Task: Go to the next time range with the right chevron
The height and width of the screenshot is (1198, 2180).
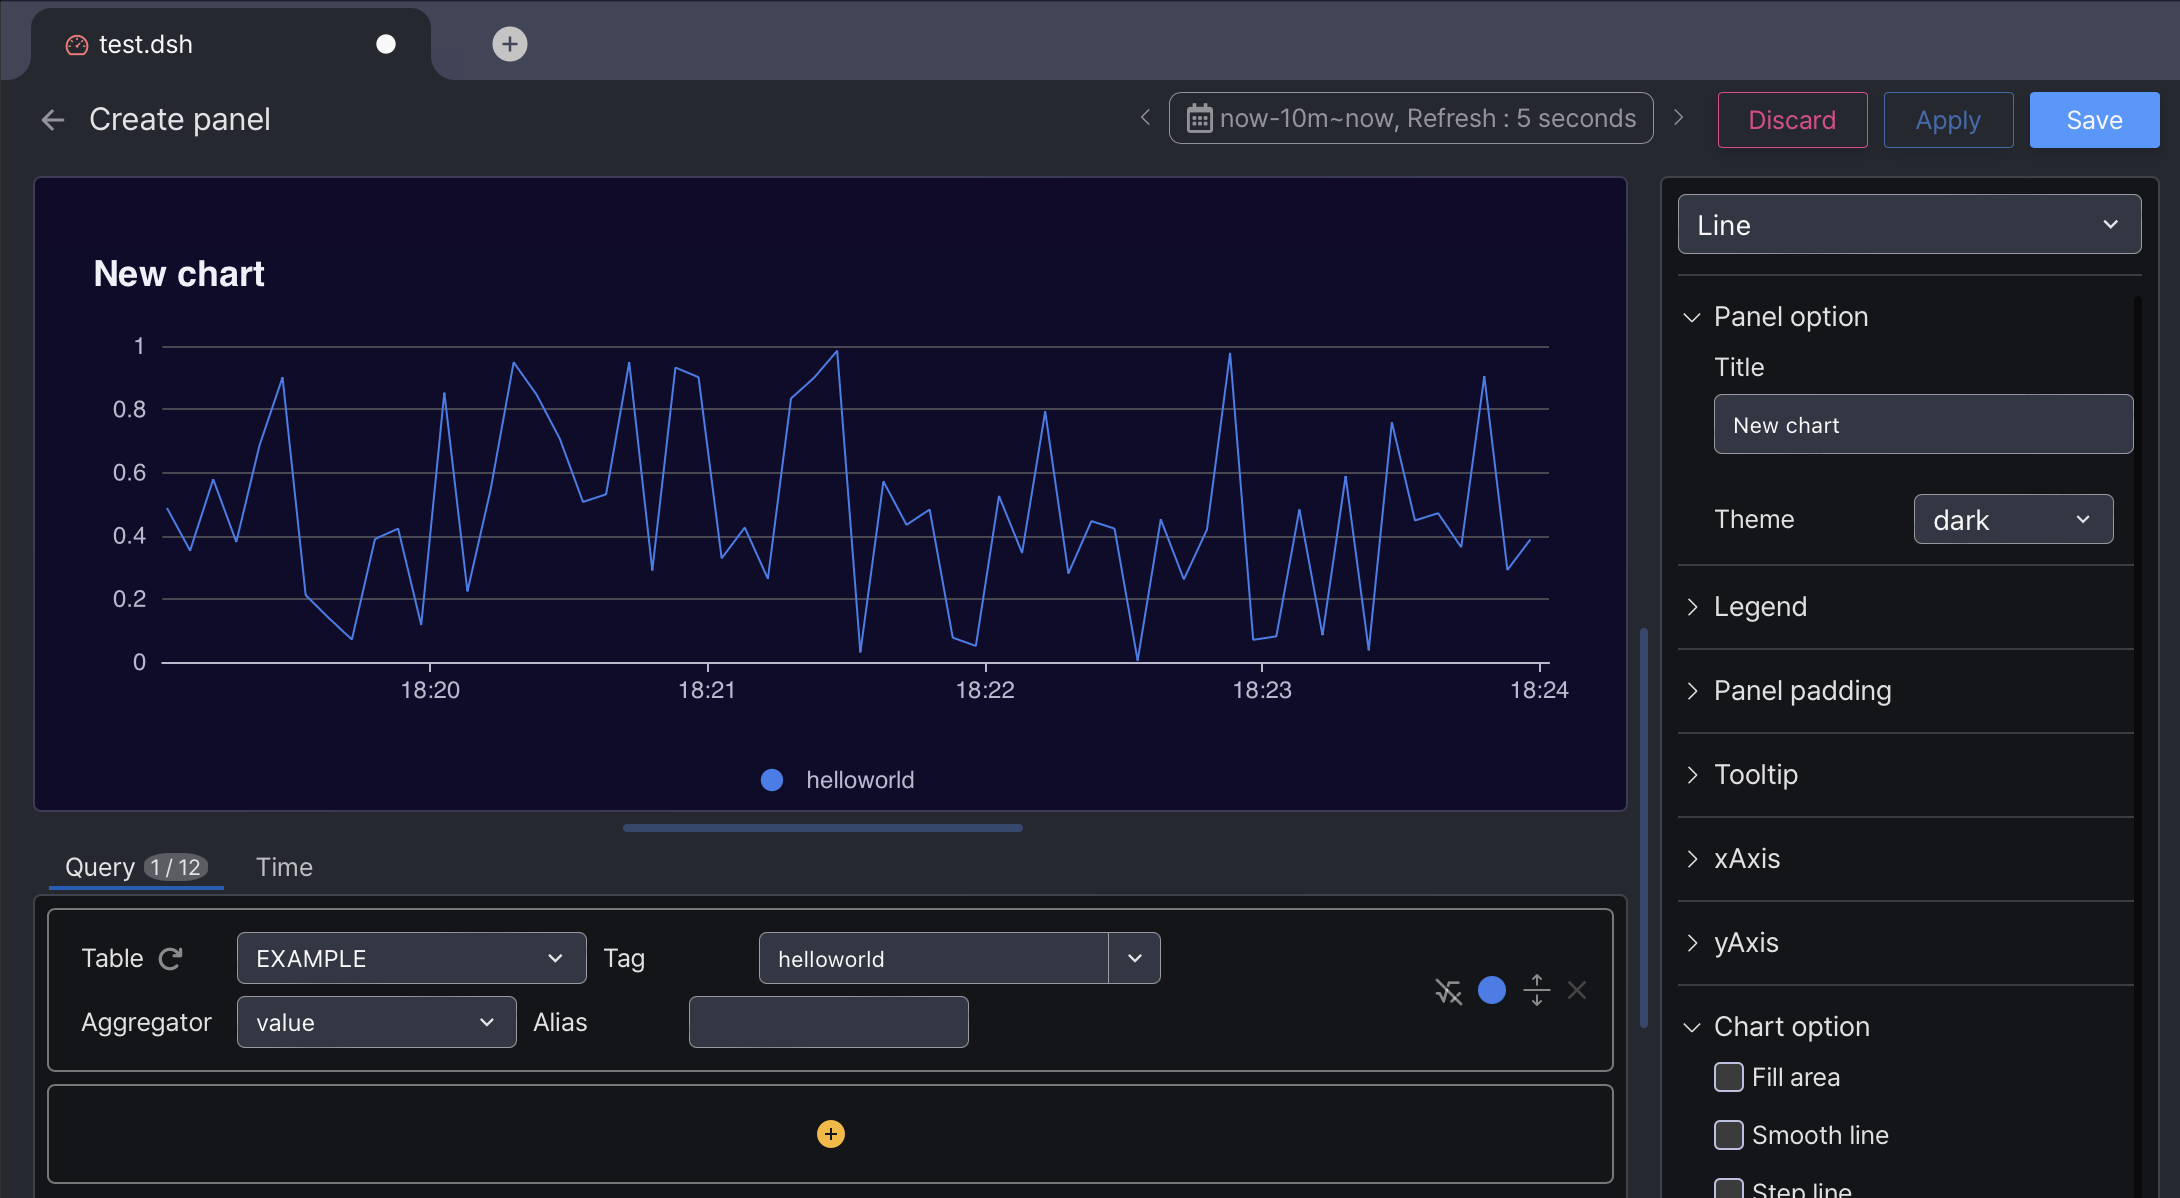Action: tap(1679, 118)
